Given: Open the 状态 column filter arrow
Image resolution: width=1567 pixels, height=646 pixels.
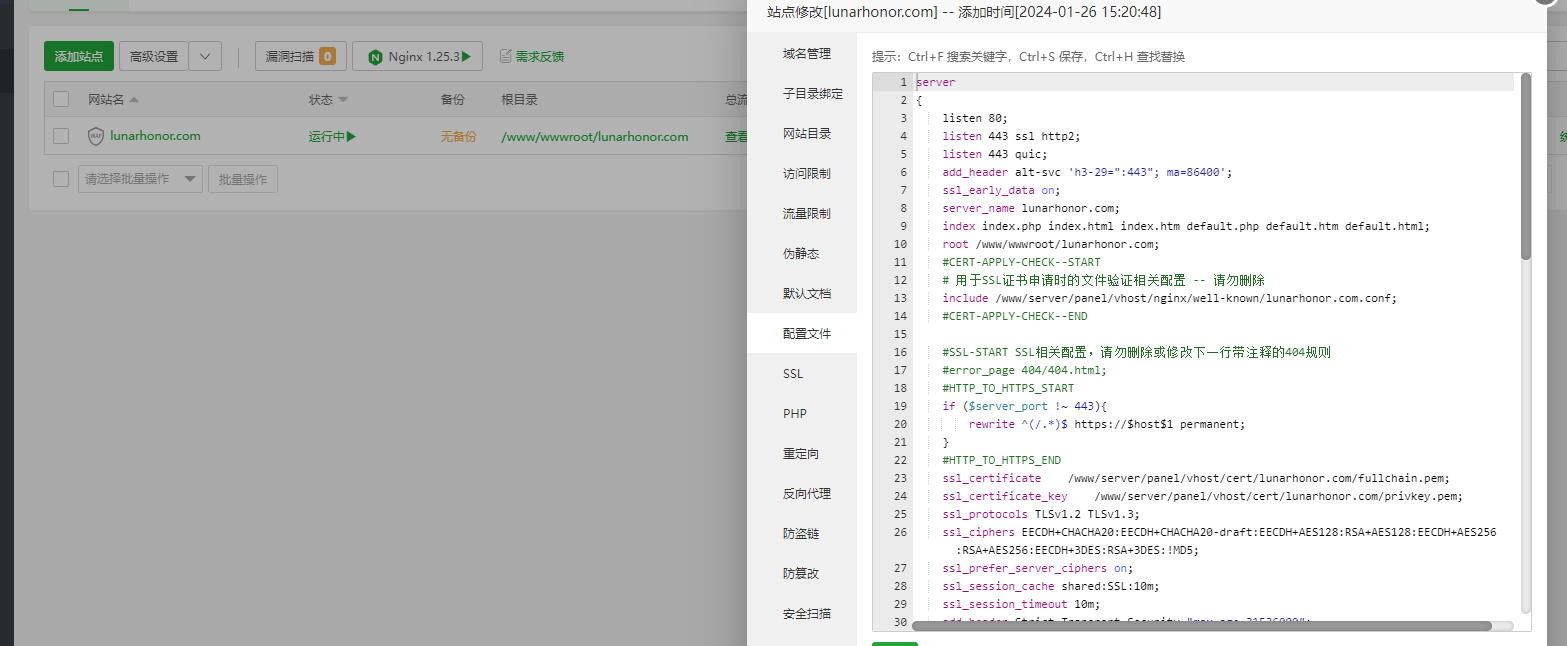Looking at the screenshot, I should [343, 100].
